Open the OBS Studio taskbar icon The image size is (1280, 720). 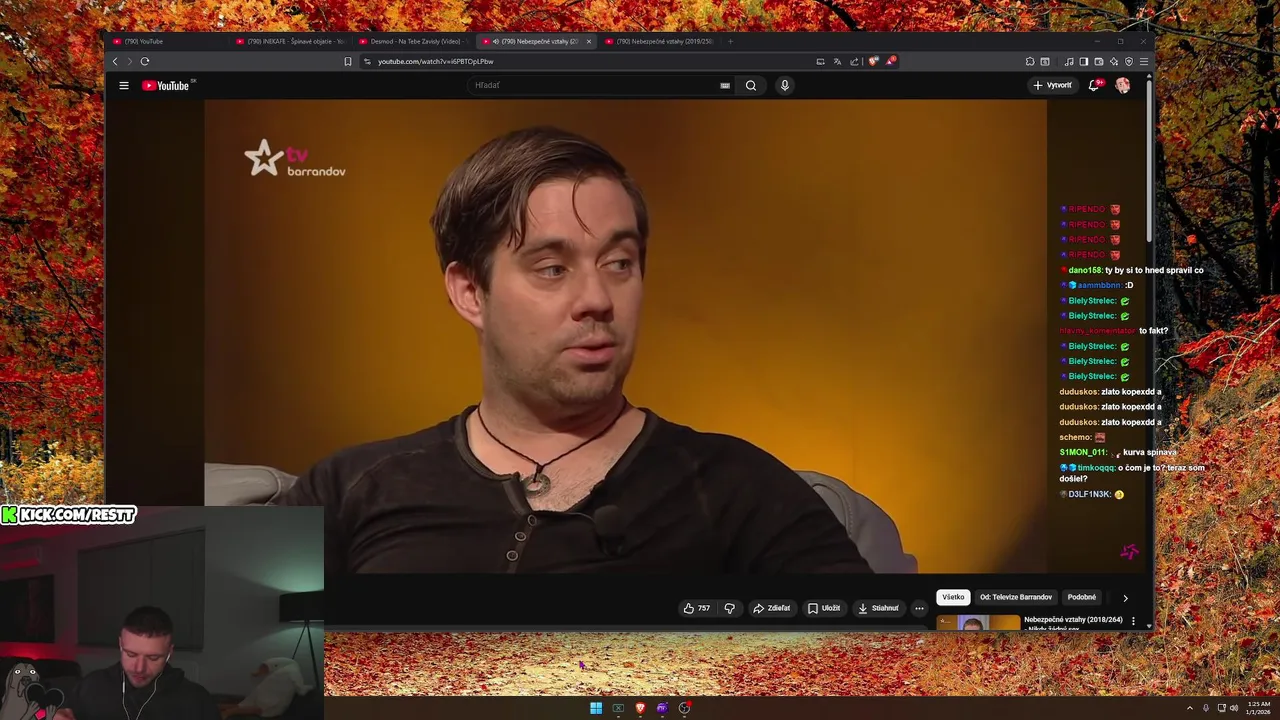pyautogui.click(x=684, y=708)
